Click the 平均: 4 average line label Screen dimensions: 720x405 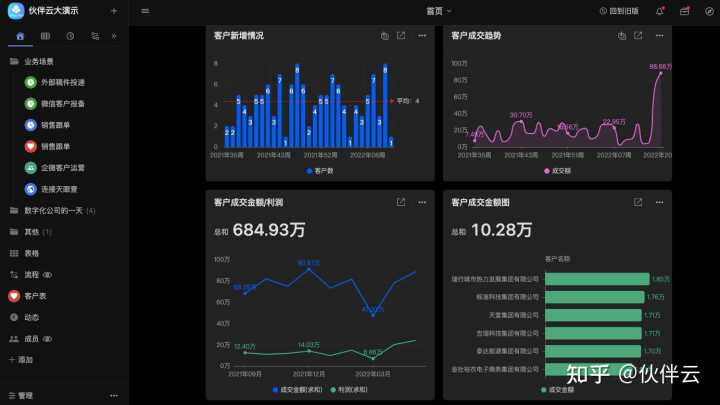click(x=408, y=101)
